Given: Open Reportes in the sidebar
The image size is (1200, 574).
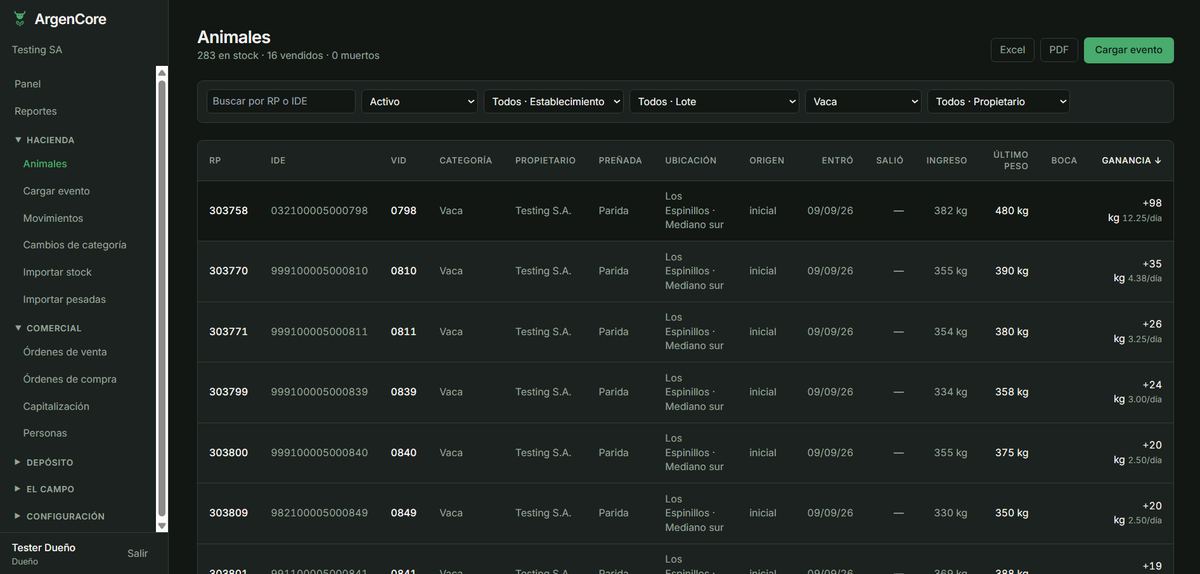Looking at the screenshot, I should pyautogui.click(x=36, y=111).
